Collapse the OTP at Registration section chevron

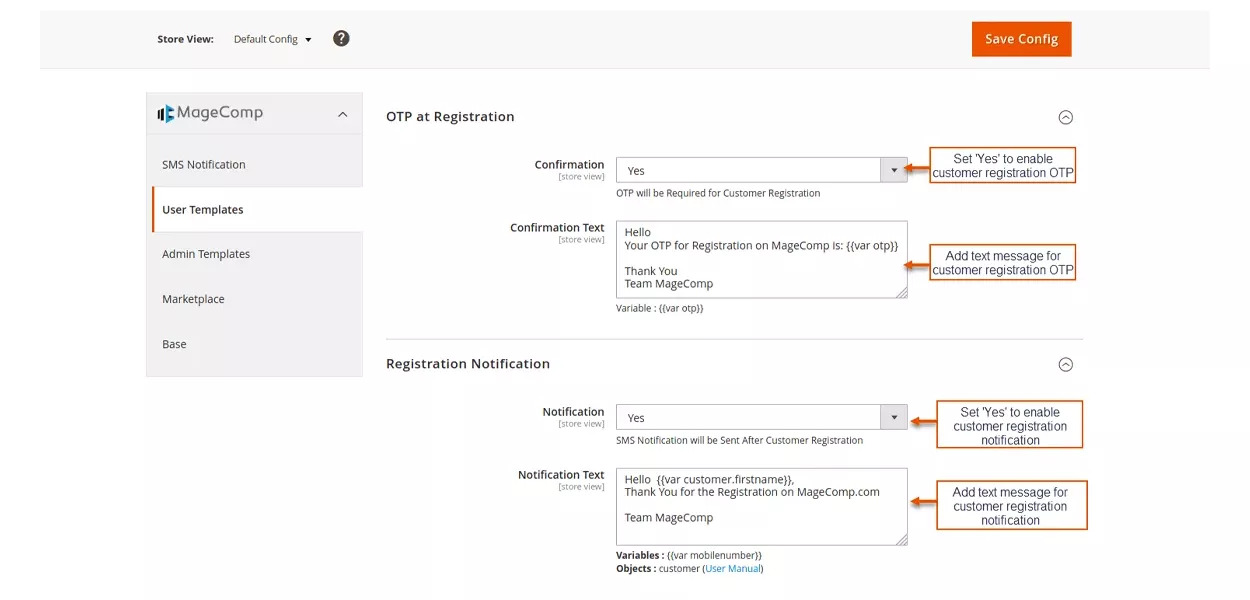pos(1066,117)
